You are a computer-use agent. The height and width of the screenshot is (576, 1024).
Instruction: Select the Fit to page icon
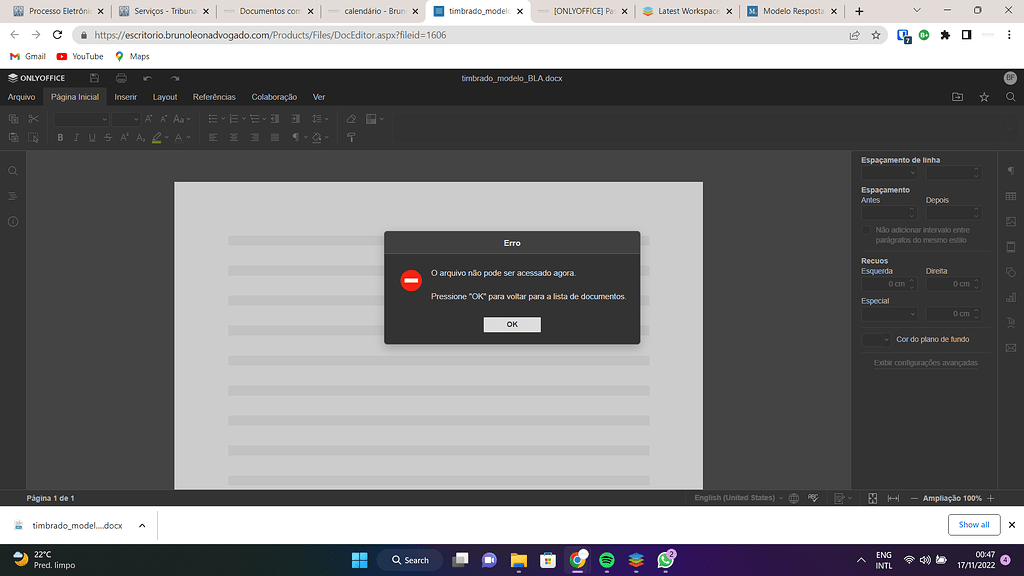click(873, 497)
